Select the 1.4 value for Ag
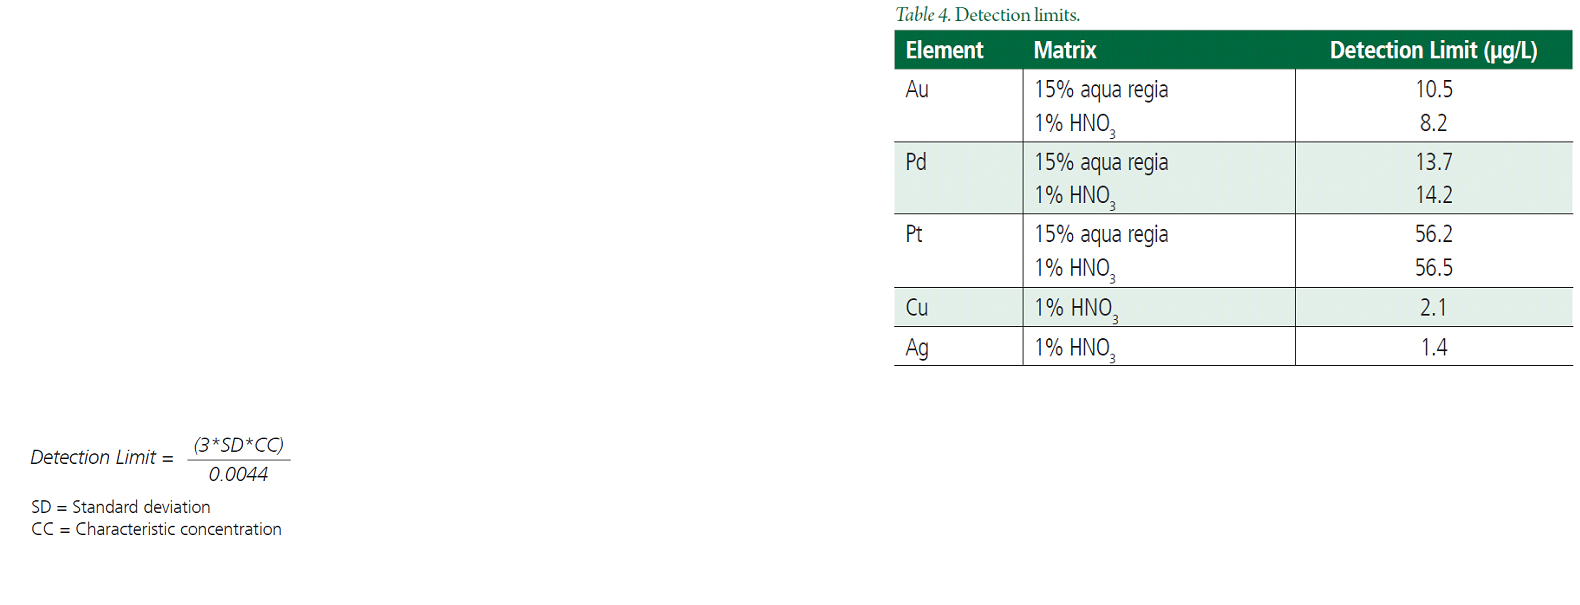This screenshot has height=605, width=1580. pos(1433,348)
